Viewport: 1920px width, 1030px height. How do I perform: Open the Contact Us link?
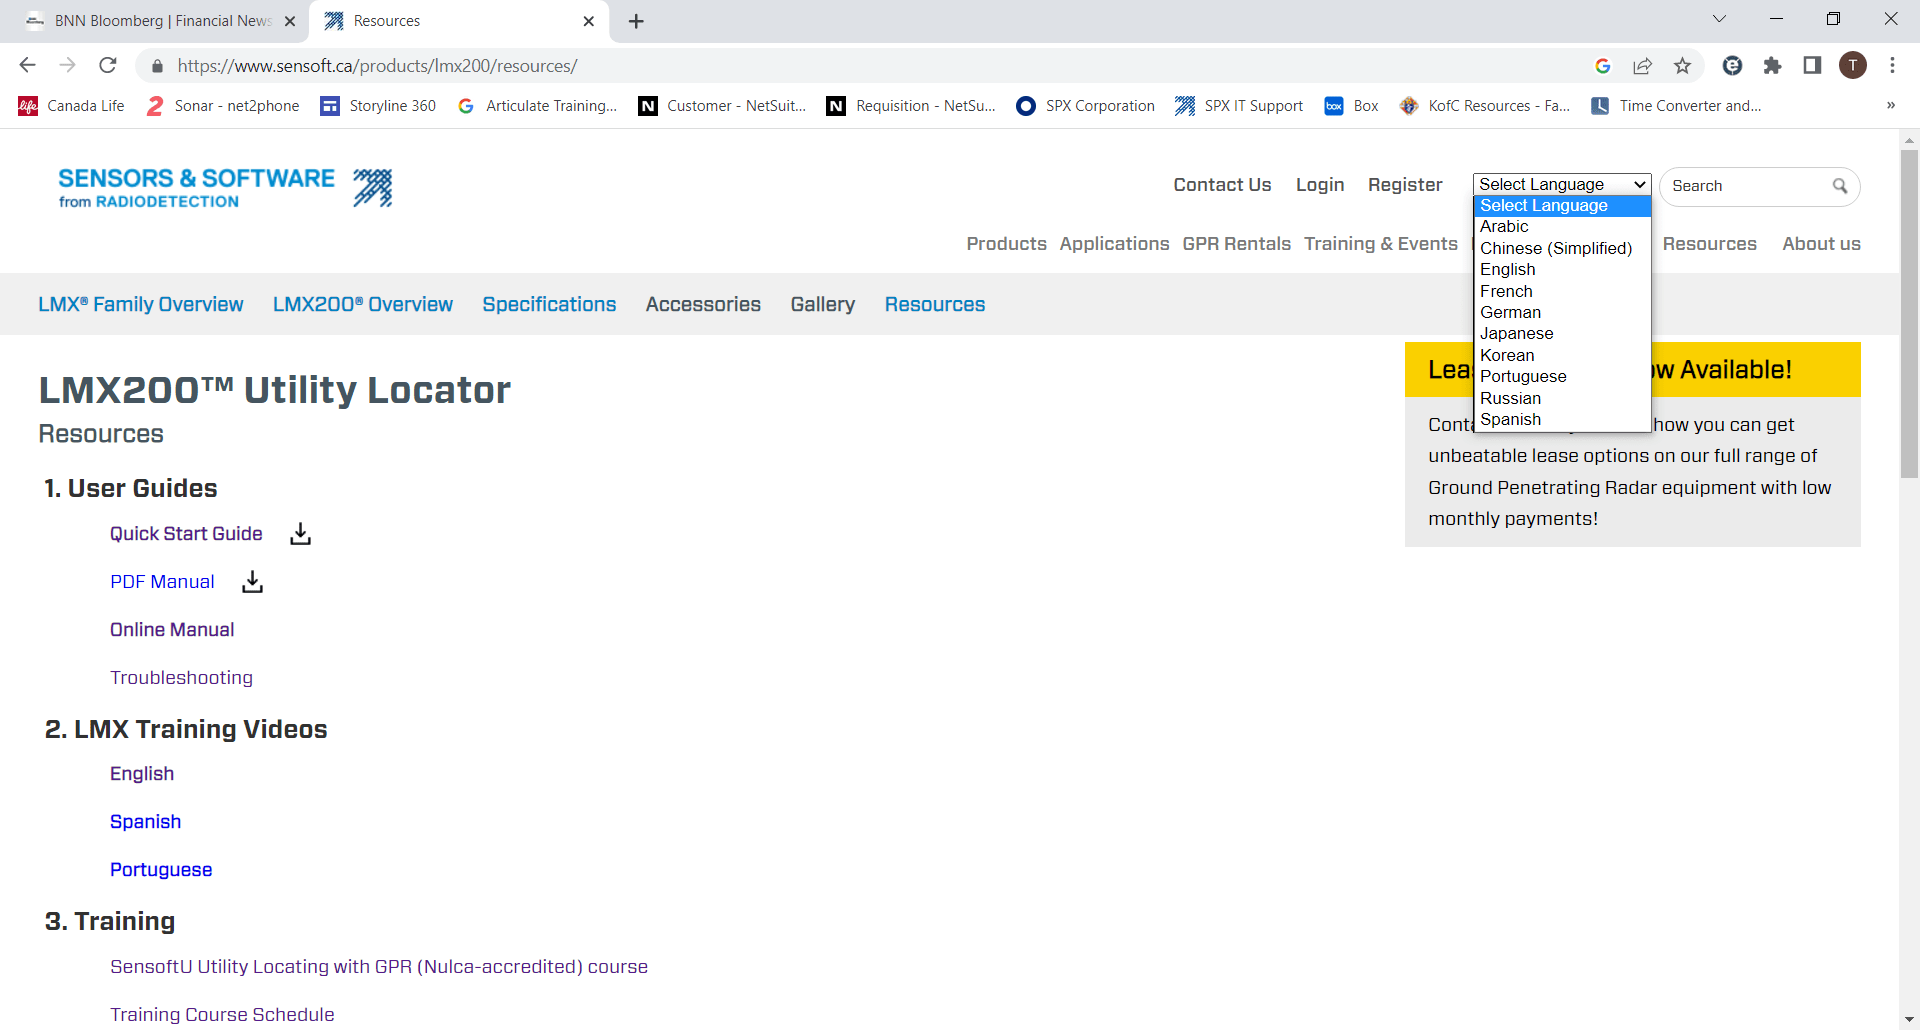tap(1222, 185)
